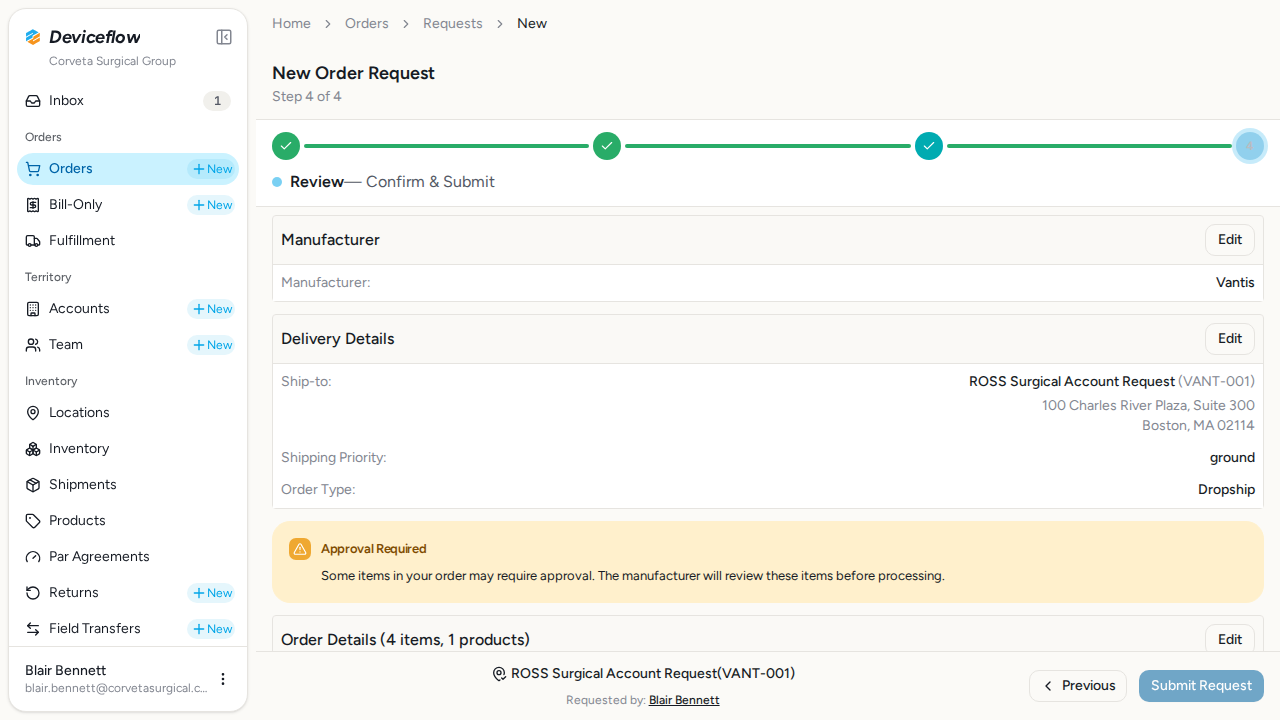Open the Fulfillment section
This screenshot has height=720, width=1280.
tap(128, 241)
